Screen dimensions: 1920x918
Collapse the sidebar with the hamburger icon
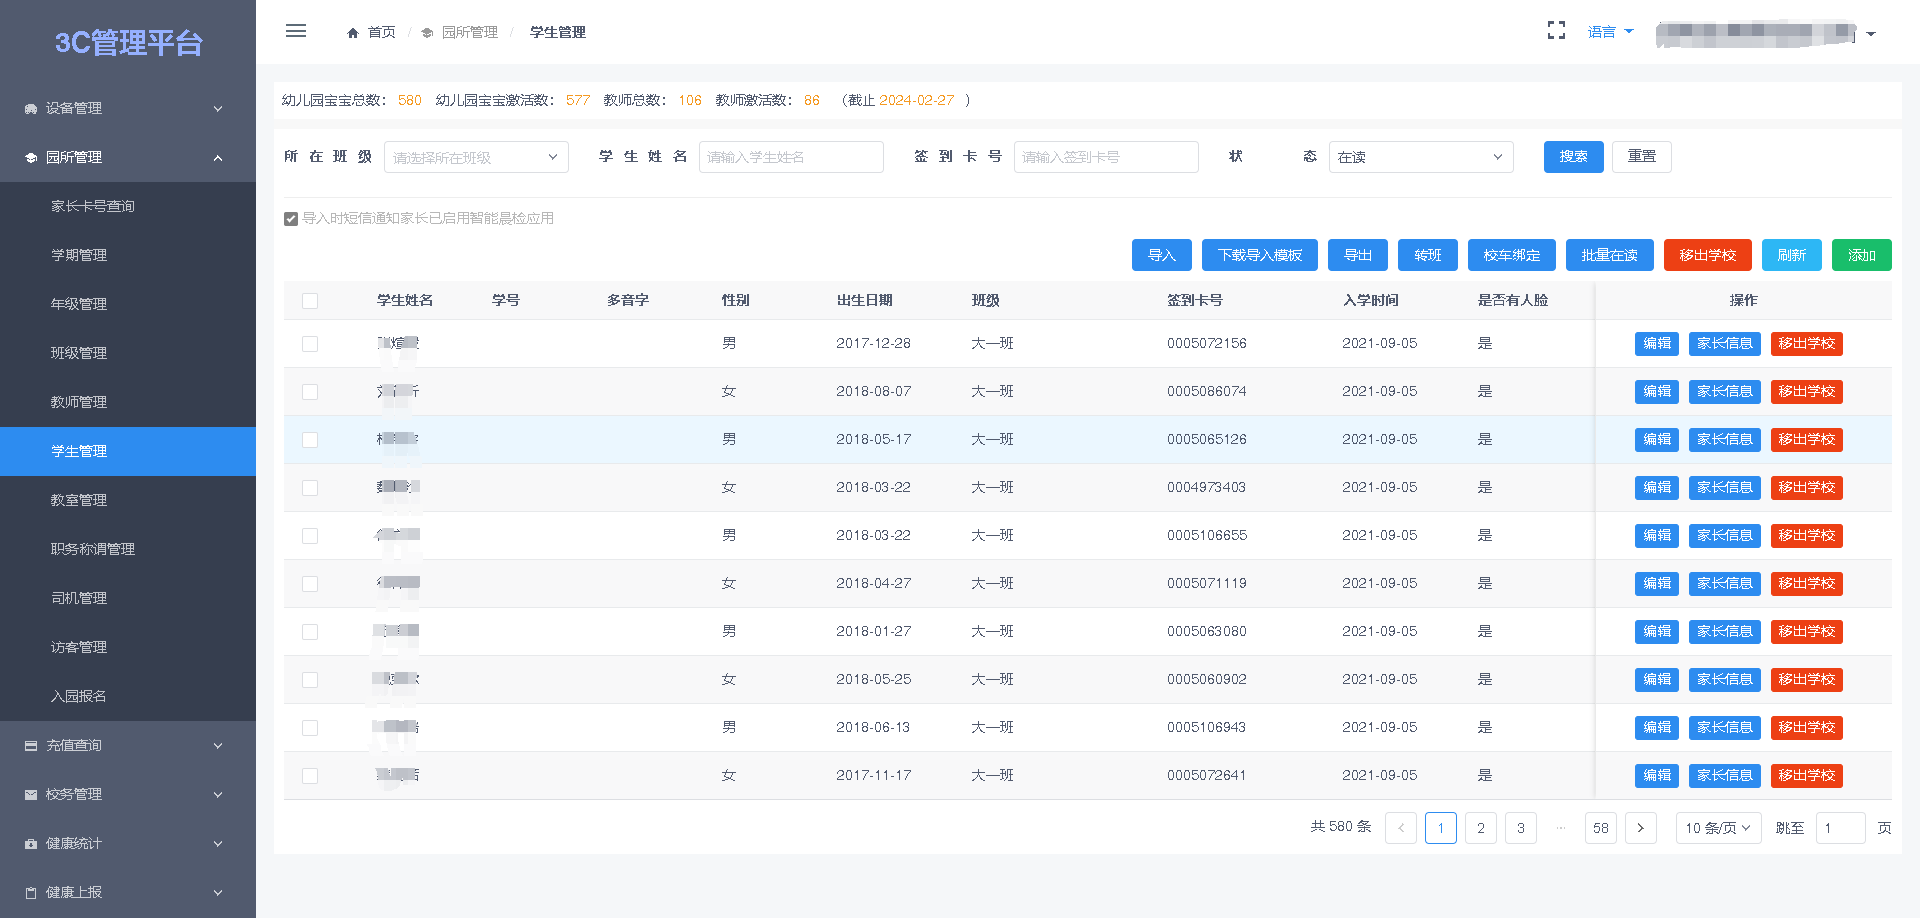[296, 31]
